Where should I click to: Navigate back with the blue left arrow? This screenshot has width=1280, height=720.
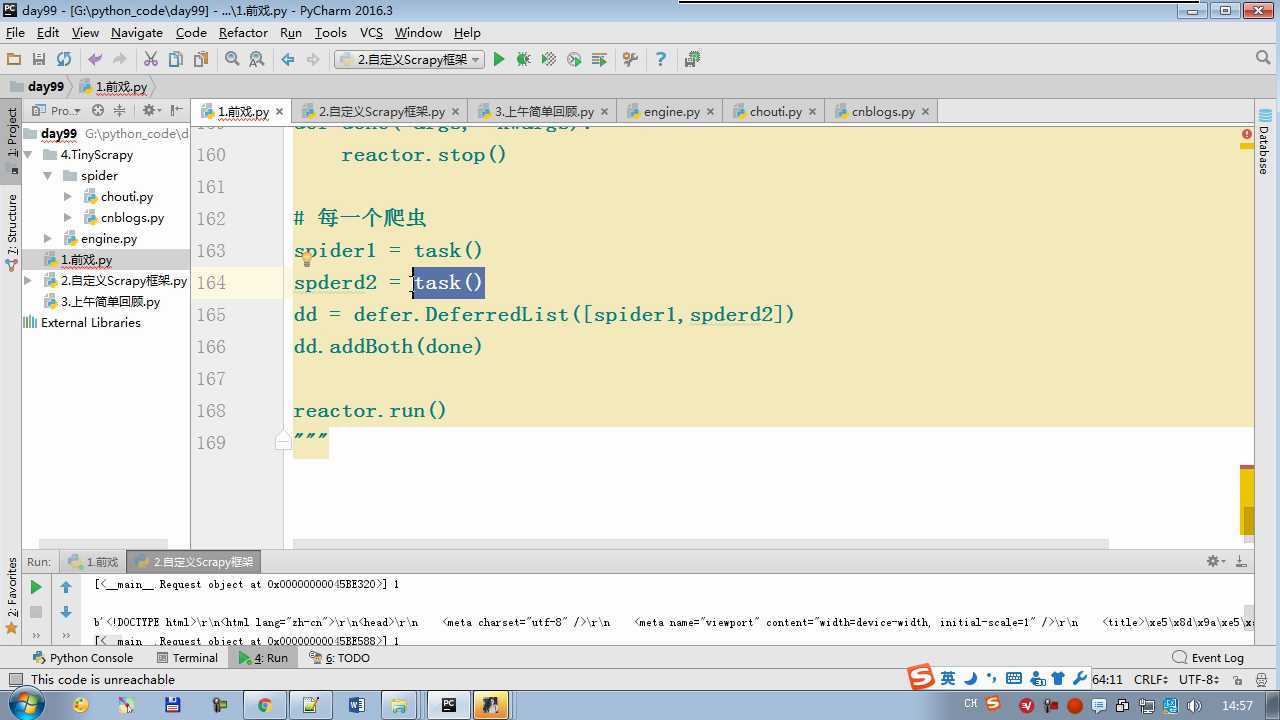(x=288, y=60)
